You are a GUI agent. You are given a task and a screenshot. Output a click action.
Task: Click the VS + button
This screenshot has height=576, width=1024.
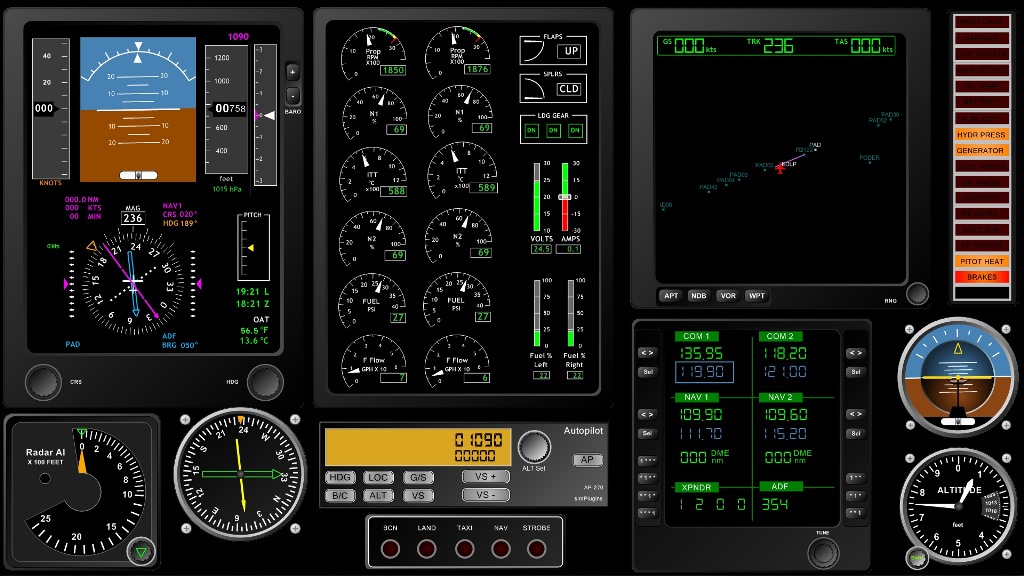coord(485,477)
